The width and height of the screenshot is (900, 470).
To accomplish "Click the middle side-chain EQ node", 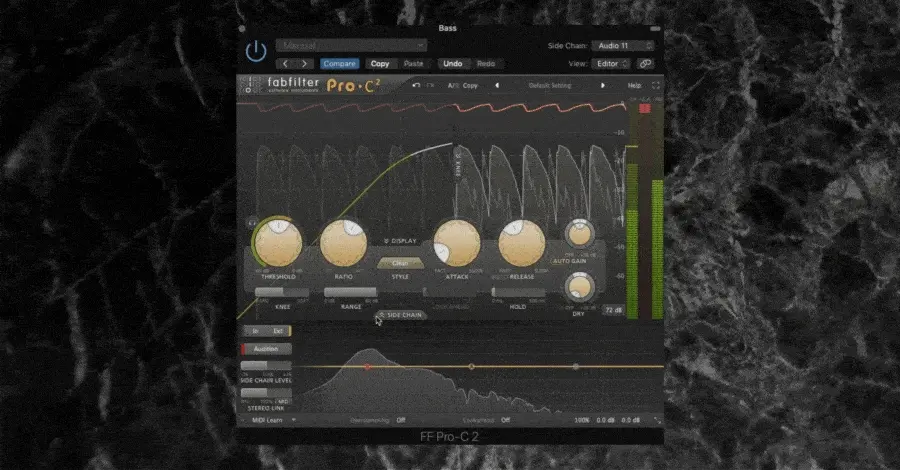I will [471, 366].
